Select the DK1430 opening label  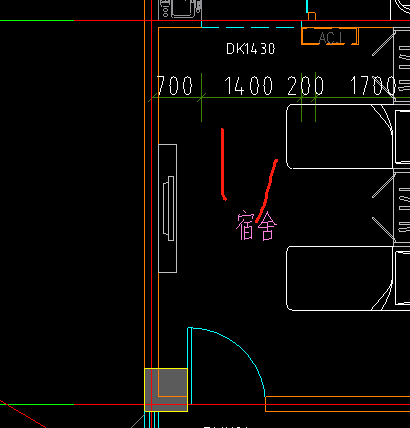coord(250,49)
